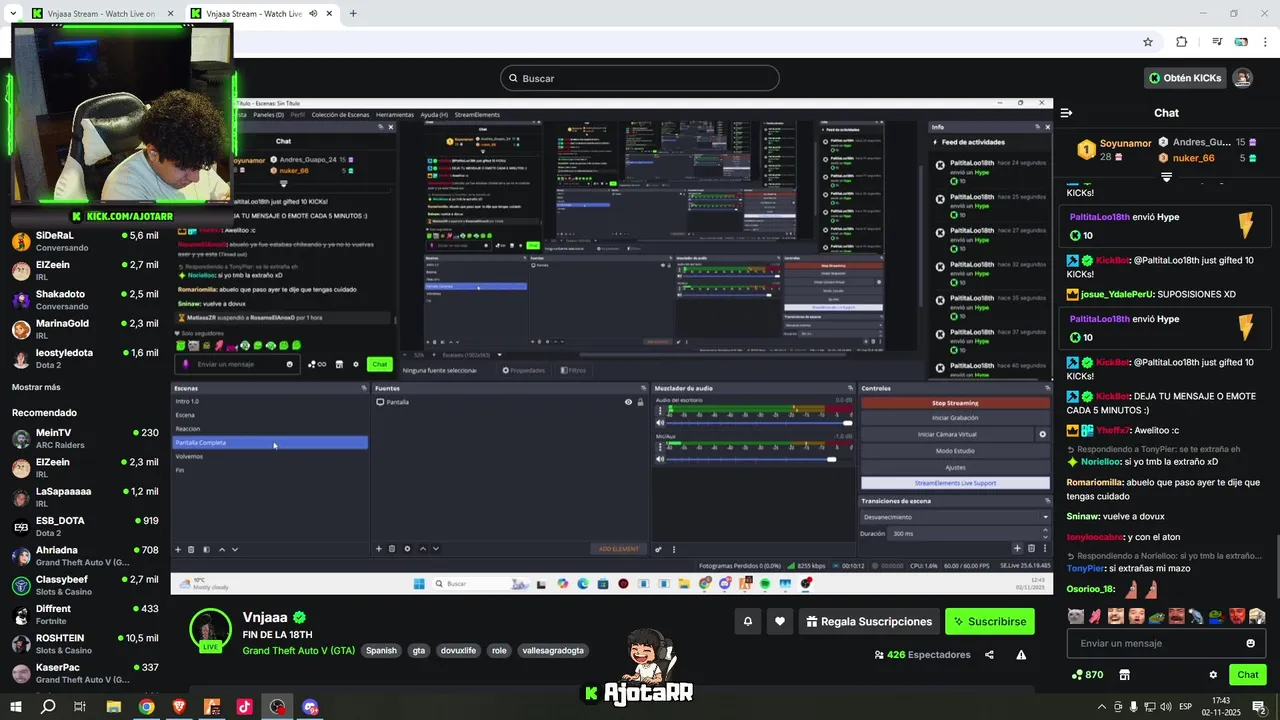Add a source in OBS Fuentes panel

(378, 549)
